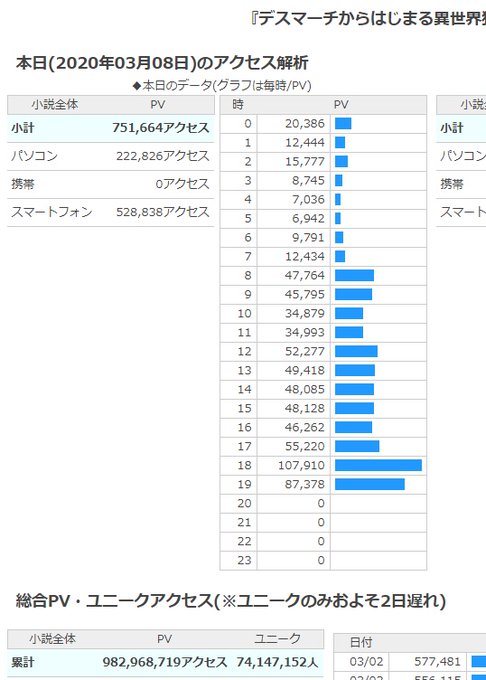Click the blue bar for hour 0
Viewport: 486px width, 680px height.
point(343,124)
